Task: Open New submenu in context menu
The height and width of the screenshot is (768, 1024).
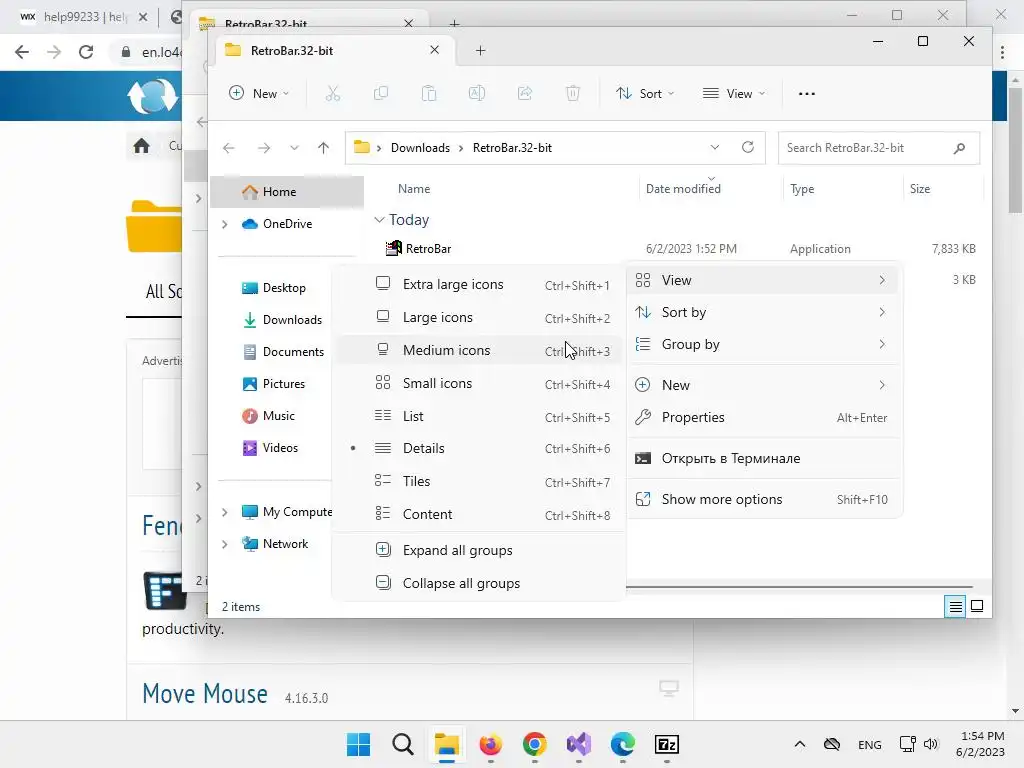Action: (x=764, y=385)
